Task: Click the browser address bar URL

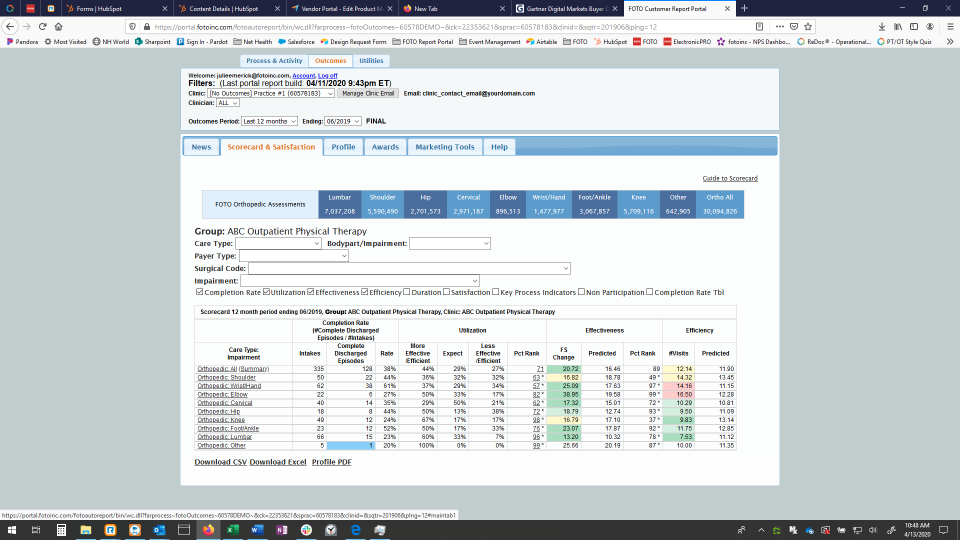Action: click(x=405, y=27)
